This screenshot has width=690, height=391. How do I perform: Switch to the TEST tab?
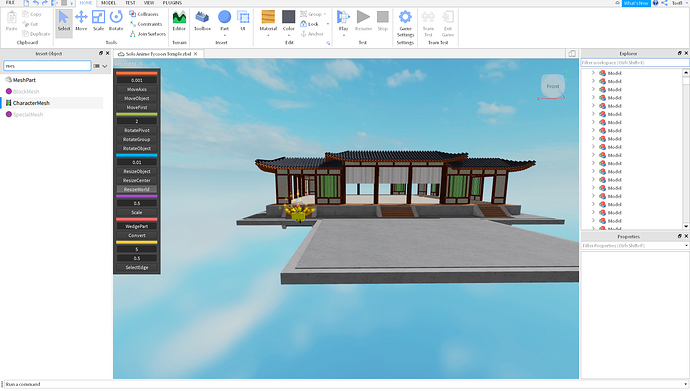click(x=130, y=3)
